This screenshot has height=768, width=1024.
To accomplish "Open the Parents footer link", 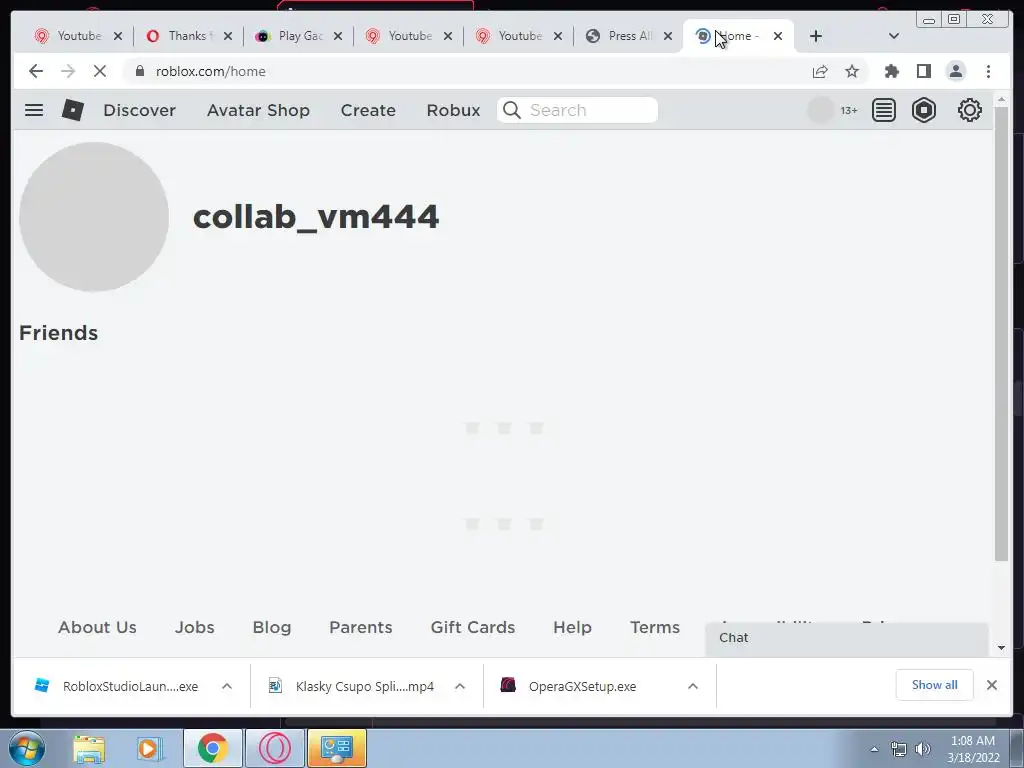I will pos(360,628).
